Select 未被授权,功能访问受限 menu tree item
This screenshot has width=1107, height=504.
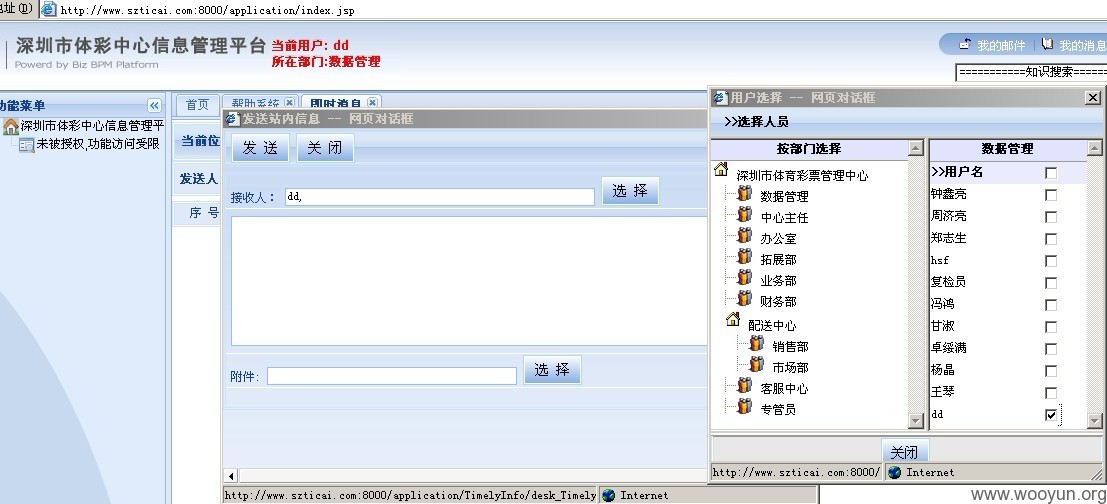[98, 144]
